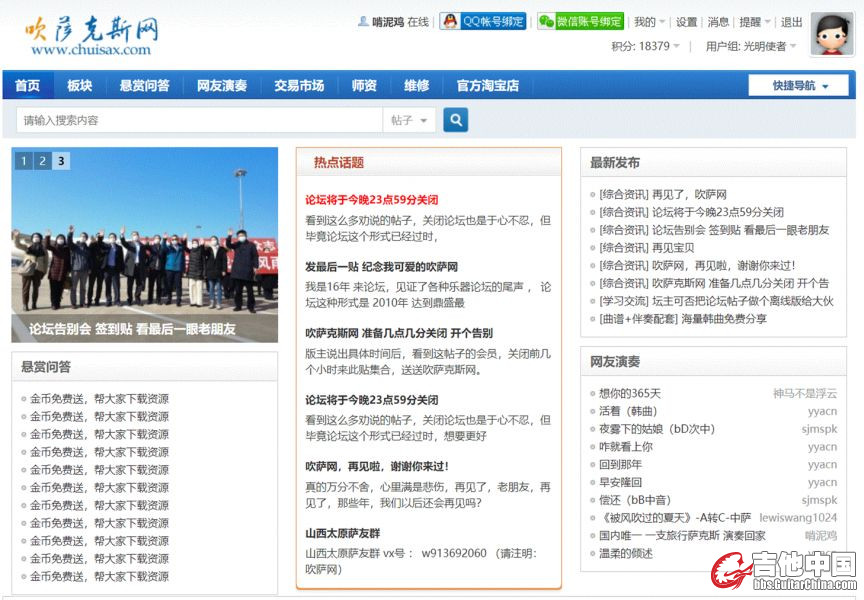The image size is (864, 600).
Task: Click 退出 to log out
Action: point(791,22)
